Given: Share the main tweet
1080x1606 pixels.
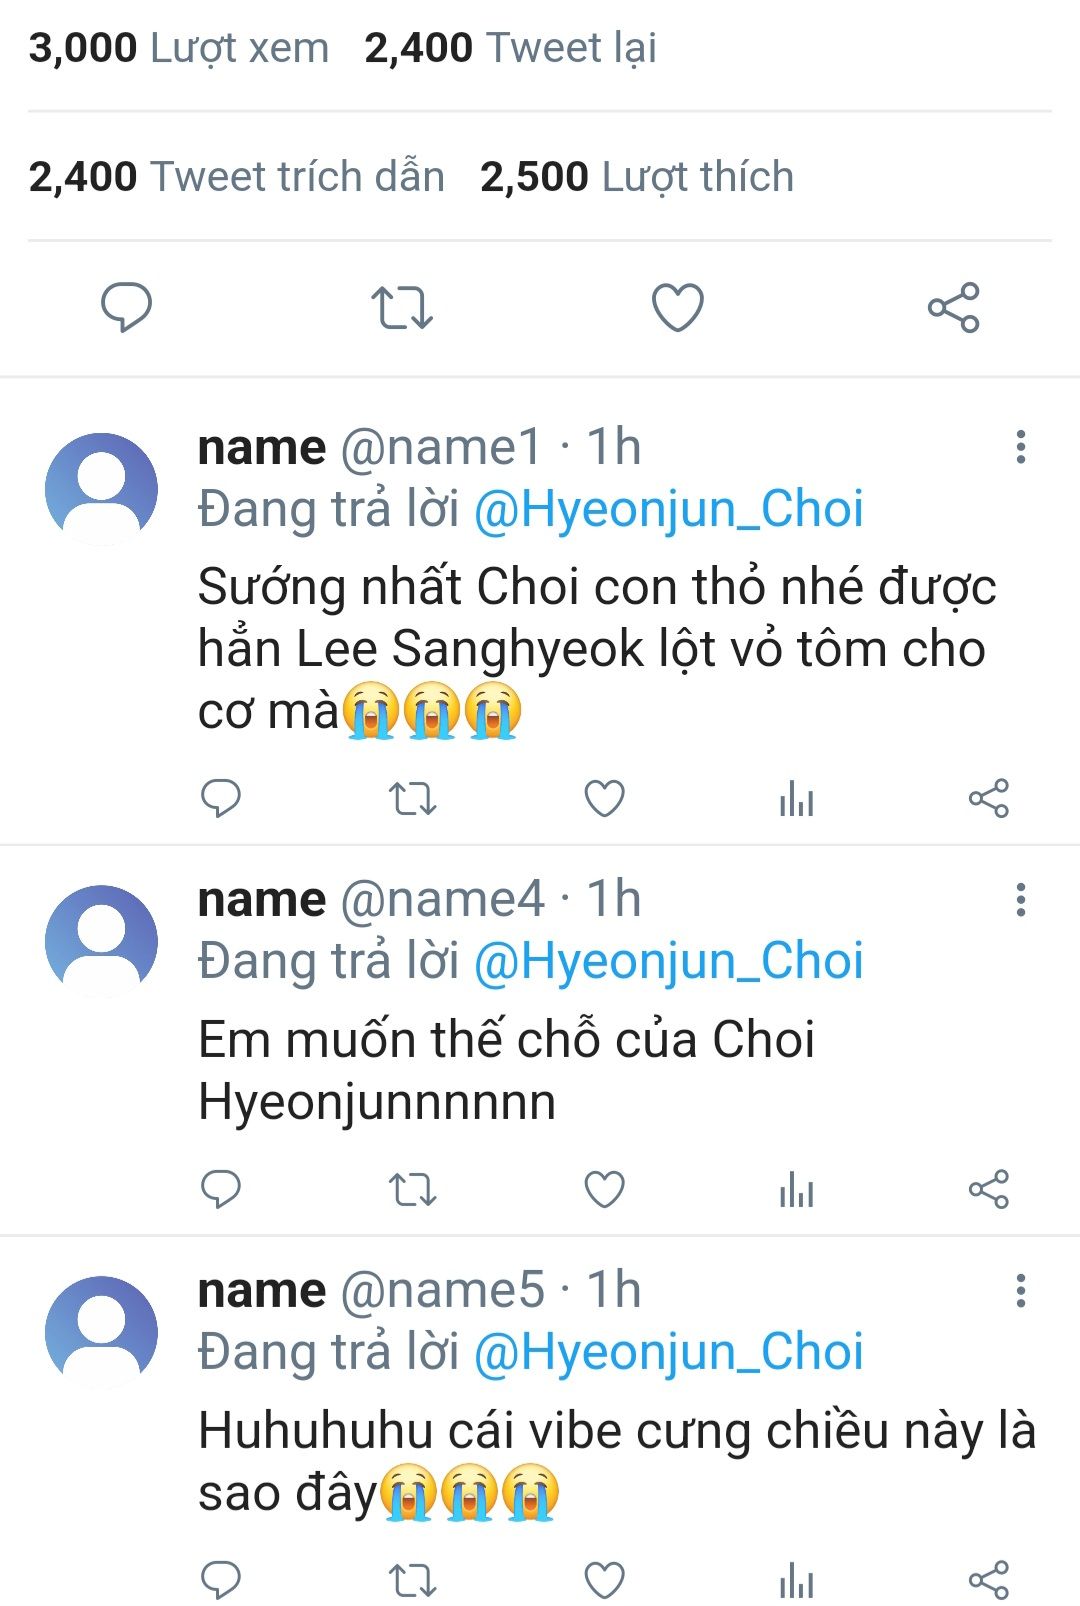Looking at the screenshot, I should (x=953, y=307).
